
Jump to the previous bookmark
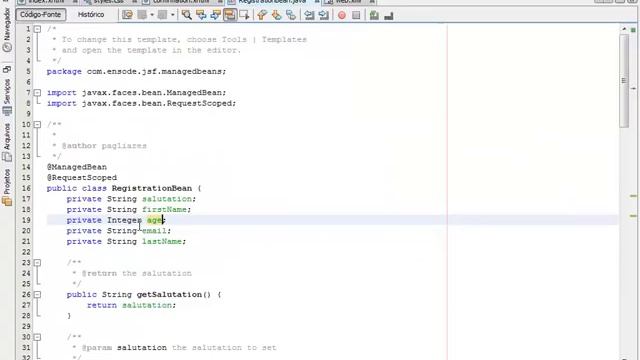pyautogui.click(x=262, y=15)
